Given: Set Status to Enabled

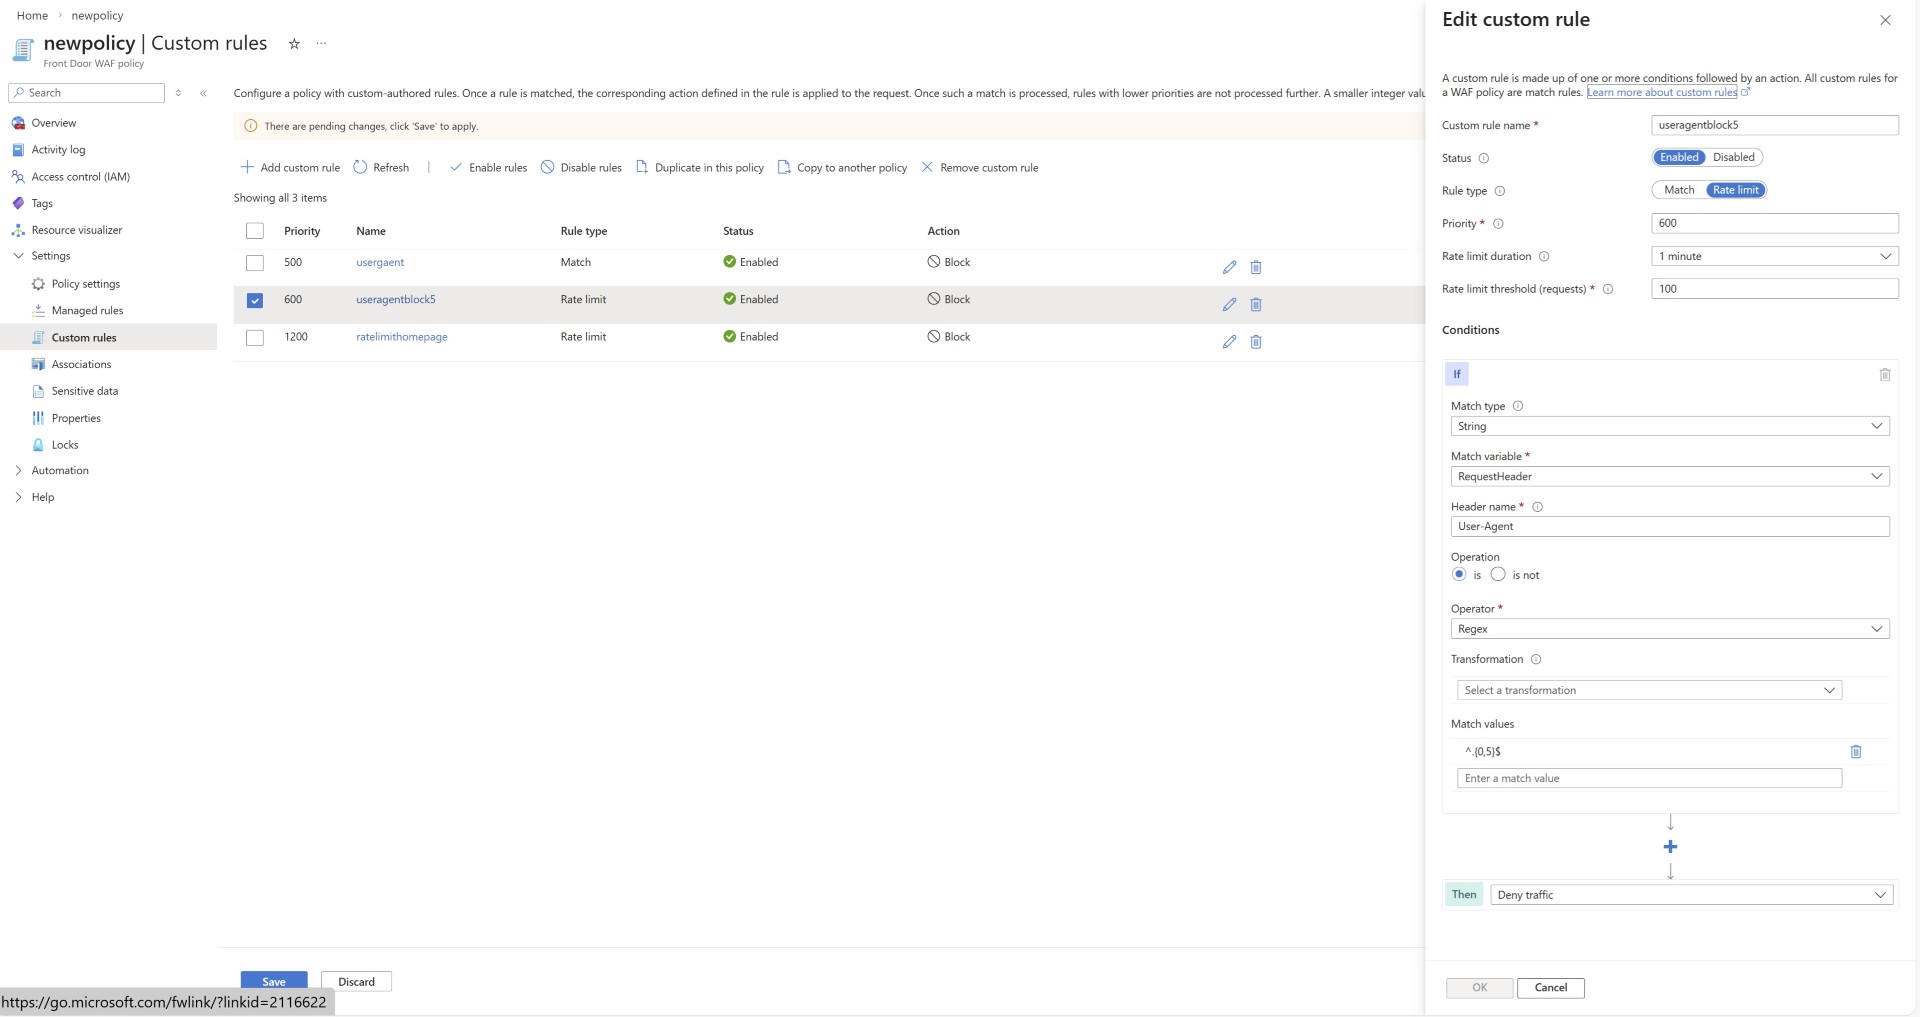Looking at the screenshot, I should (x=1679, y=157).
